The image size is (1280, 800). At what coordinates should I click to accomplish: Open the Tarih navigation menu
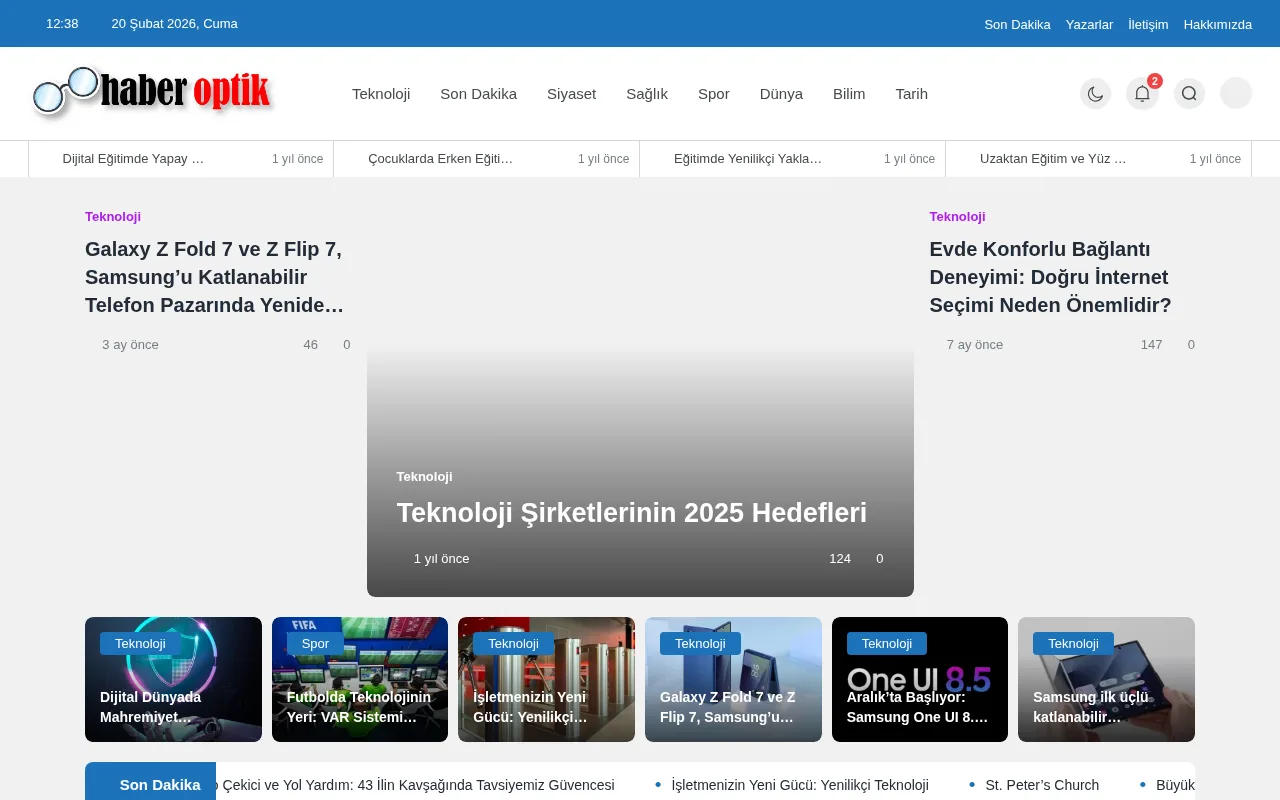[911, 93]
